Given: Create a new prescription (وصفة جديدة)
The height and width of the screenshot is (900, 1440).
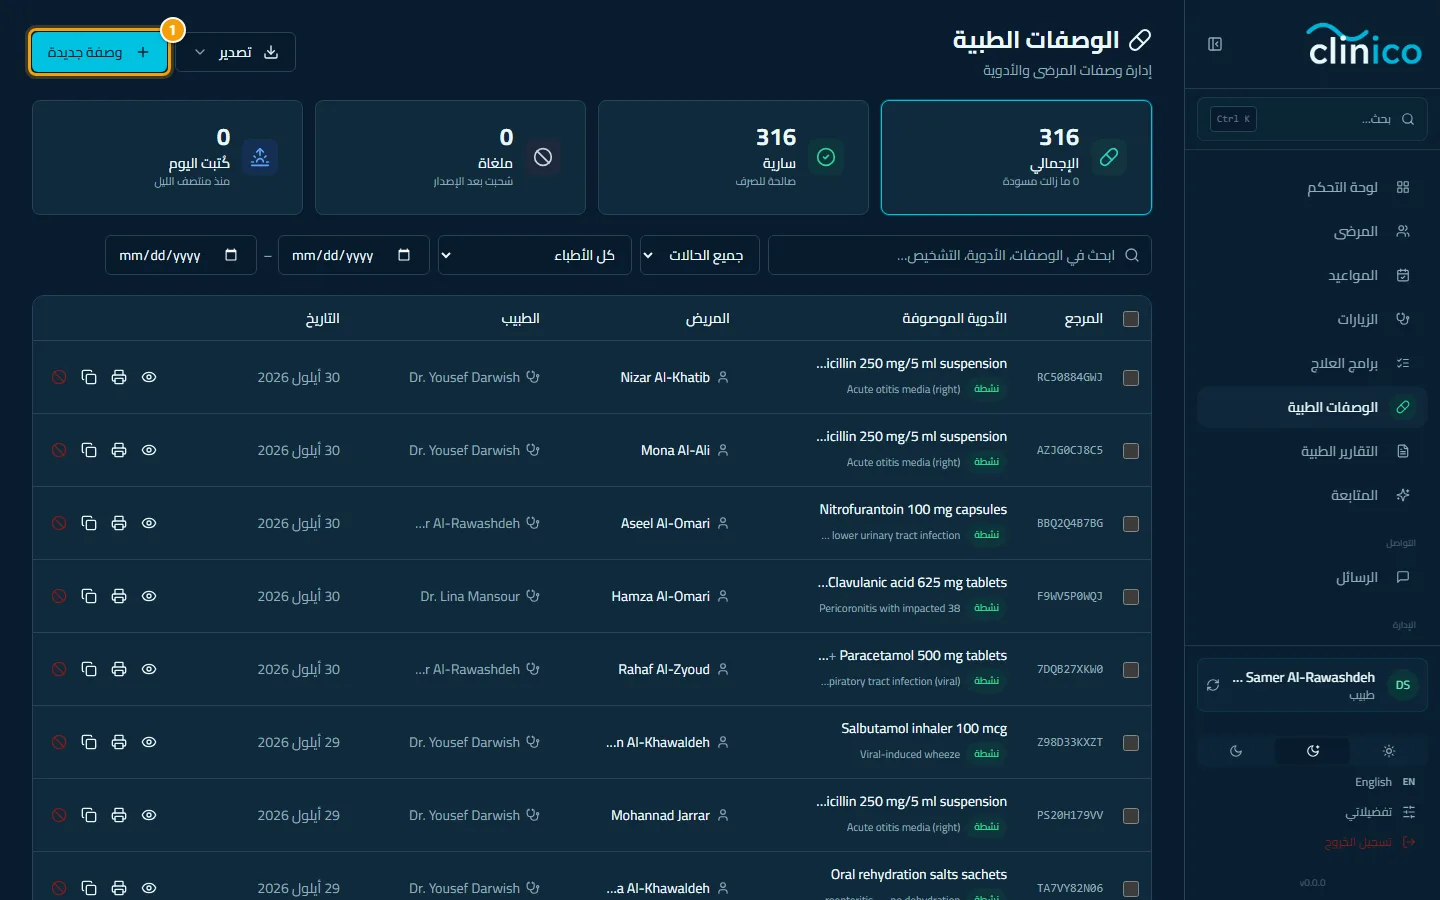Looking at the screenshot, I should (99, 52).
